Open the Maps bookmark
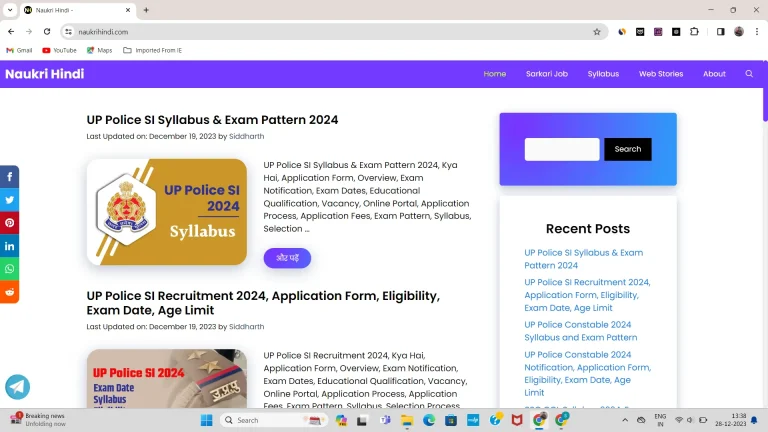The width and height of the screenshot is (768, 432). 99,50
